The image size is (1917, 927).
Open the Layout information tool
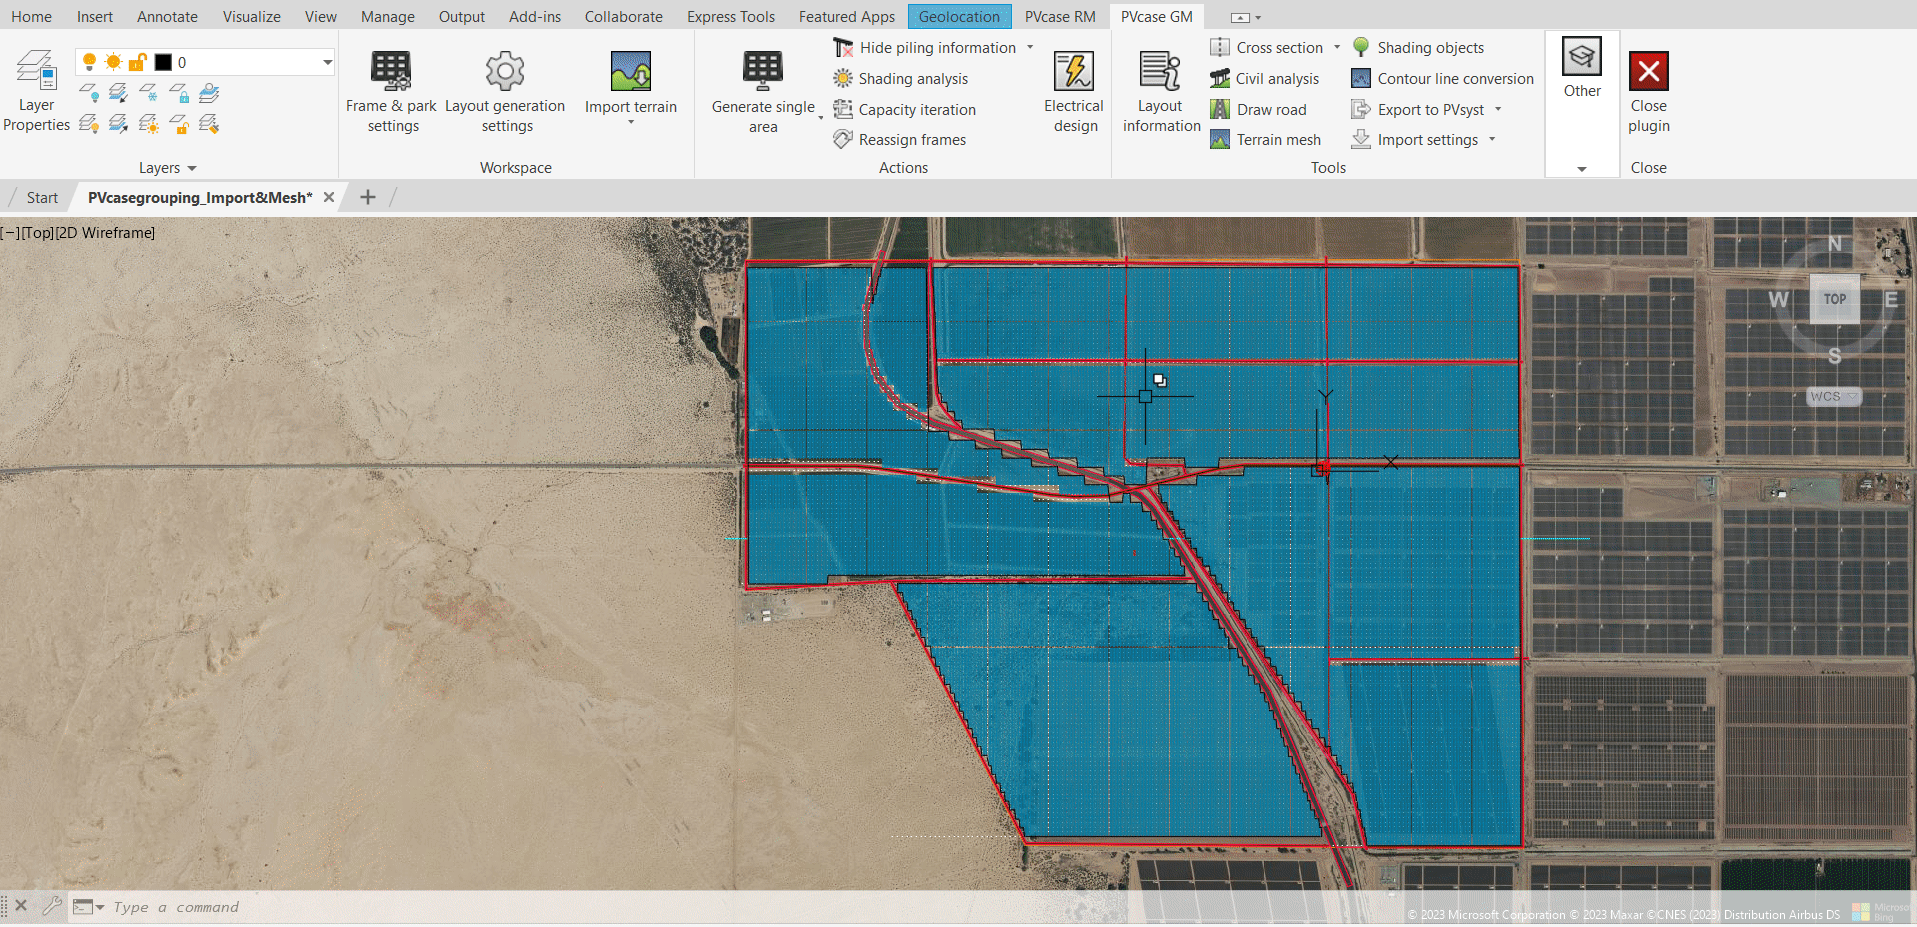1160,72
